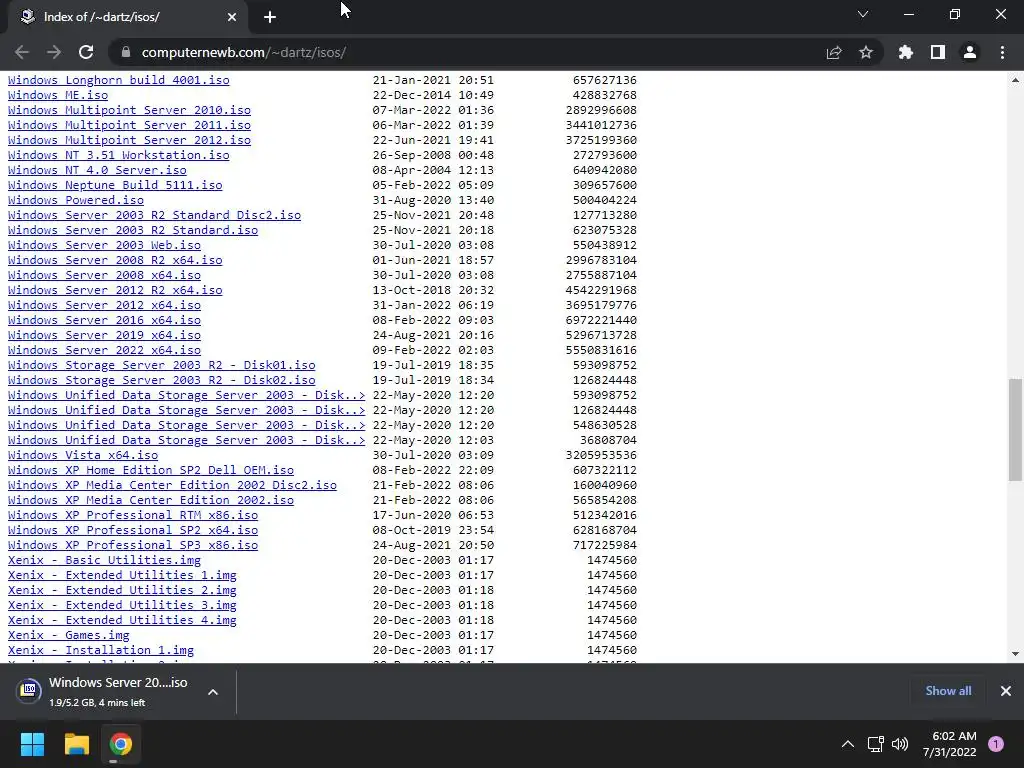The height and width of the screenshot is (768, 1024).
Task: Click the Chrome taskbar icon
Action: (121, 744)
